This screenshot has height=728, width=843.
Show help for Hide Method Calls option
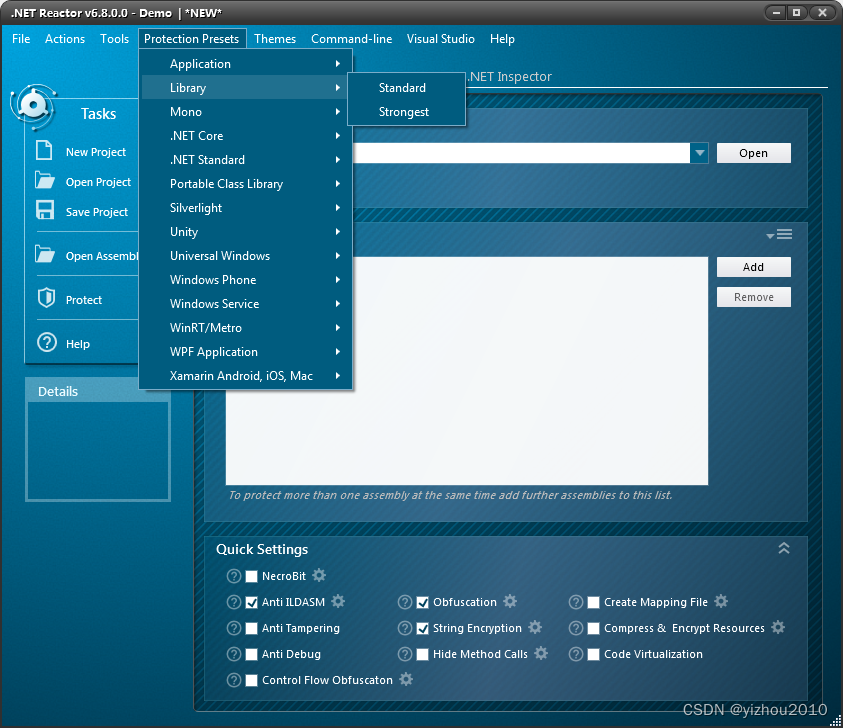pos(405,654)
